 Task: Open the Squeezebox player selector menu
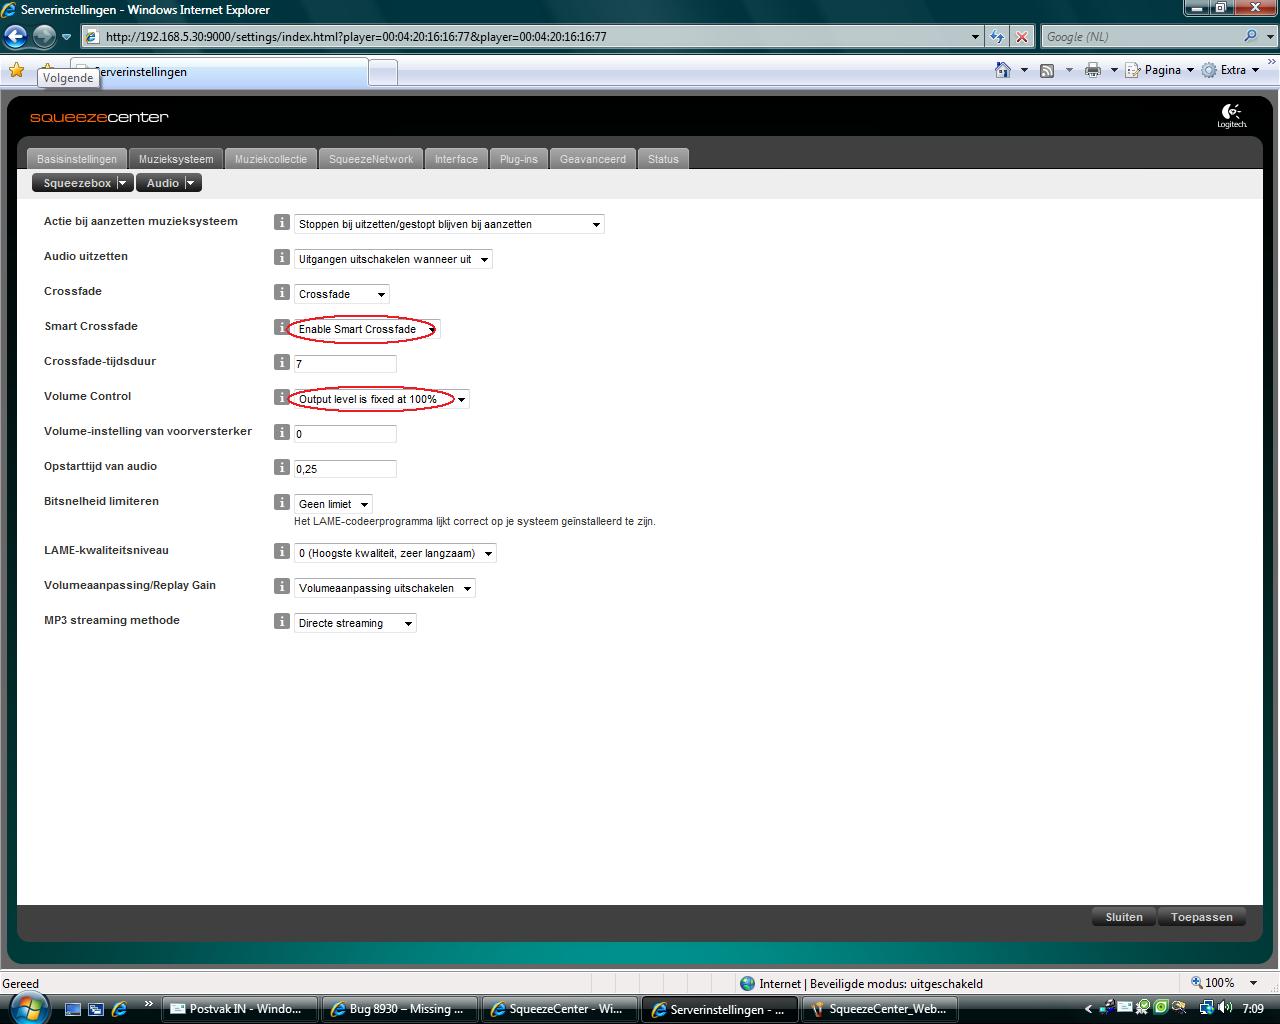82,183
